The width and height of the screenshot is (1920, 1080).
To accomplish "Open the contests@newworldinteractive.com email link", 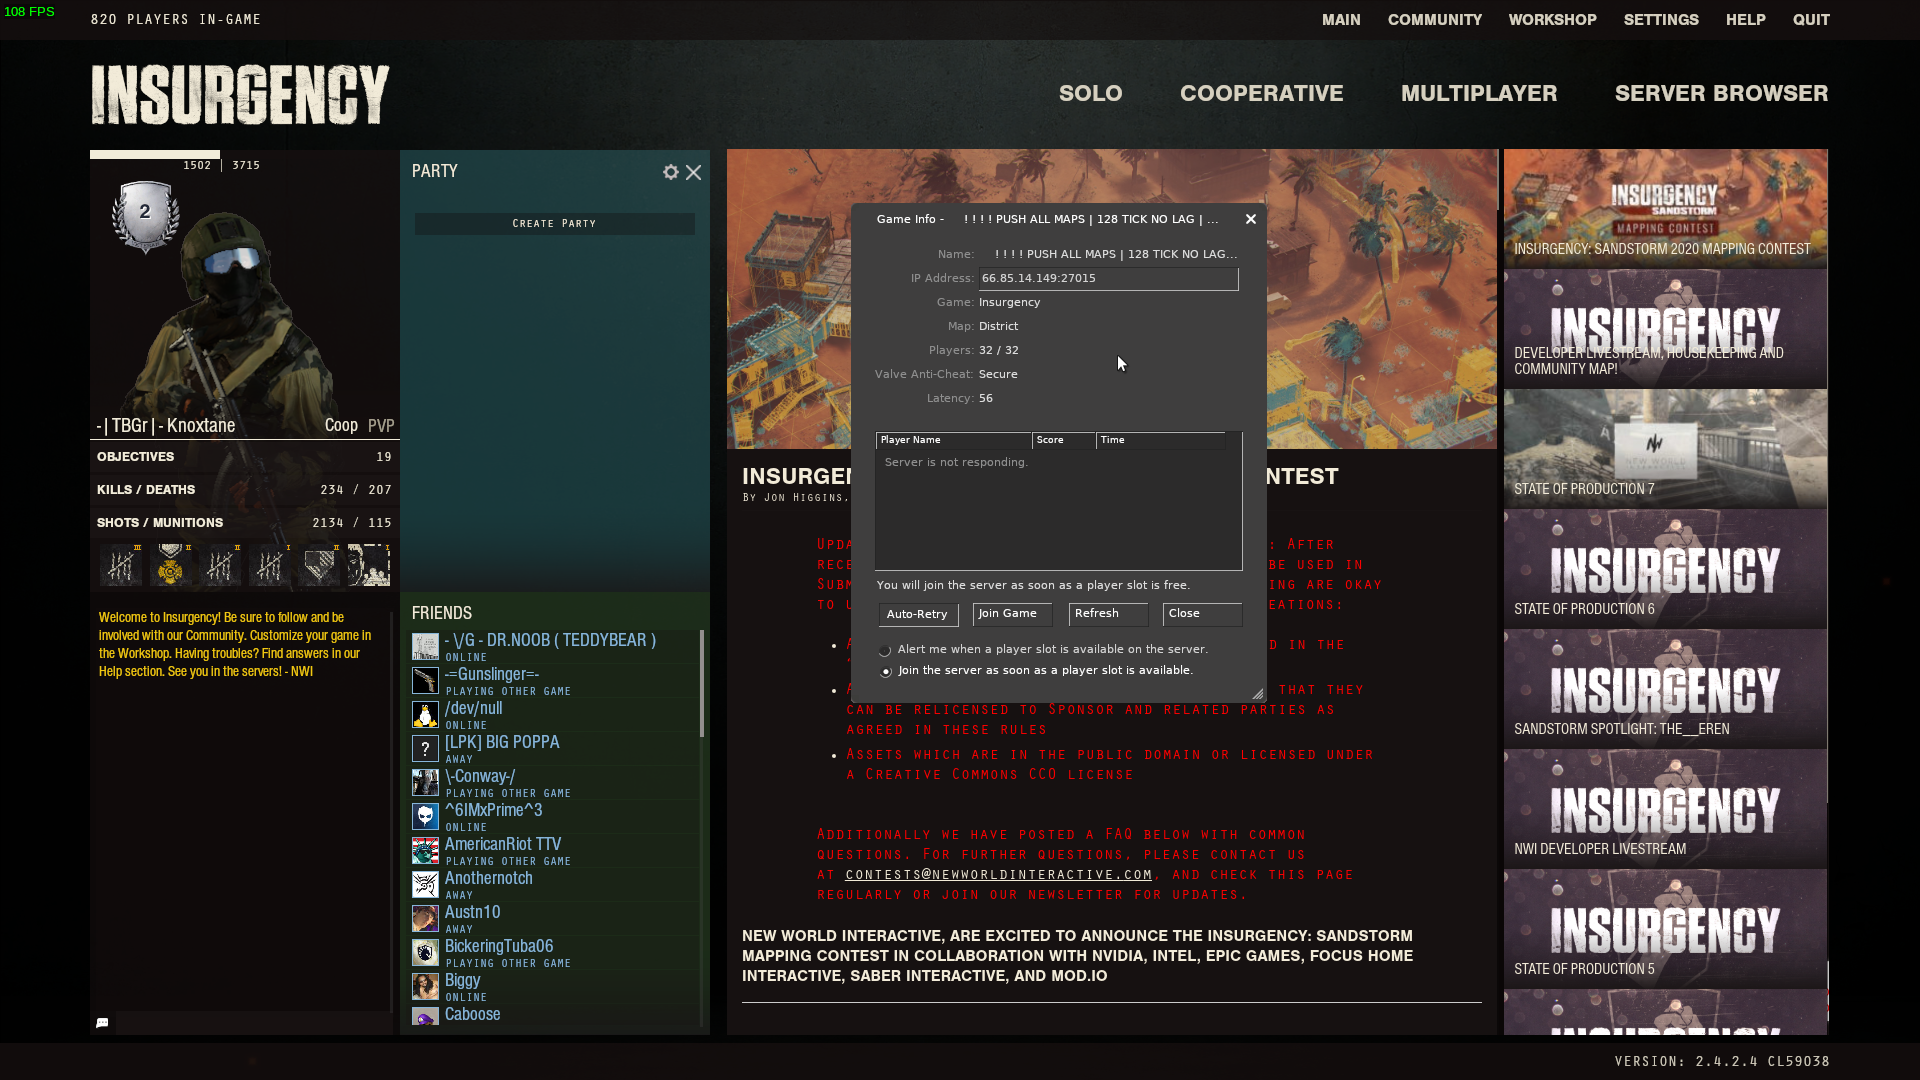I will tap(998, 875).
